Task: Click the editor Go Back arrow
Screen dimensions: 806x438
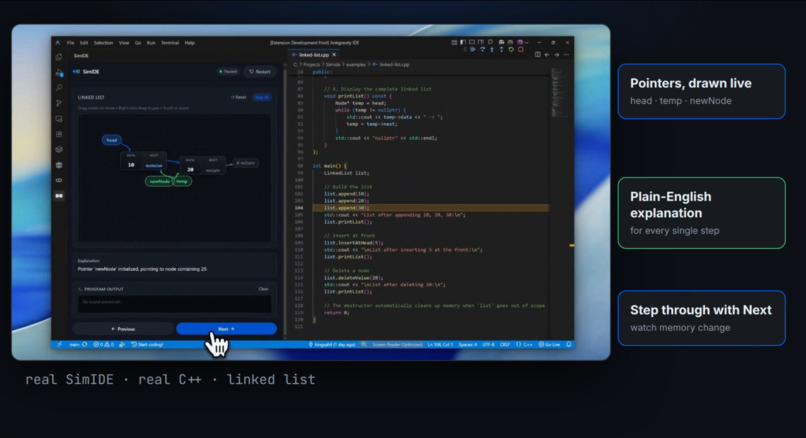Action: (547, 54)
